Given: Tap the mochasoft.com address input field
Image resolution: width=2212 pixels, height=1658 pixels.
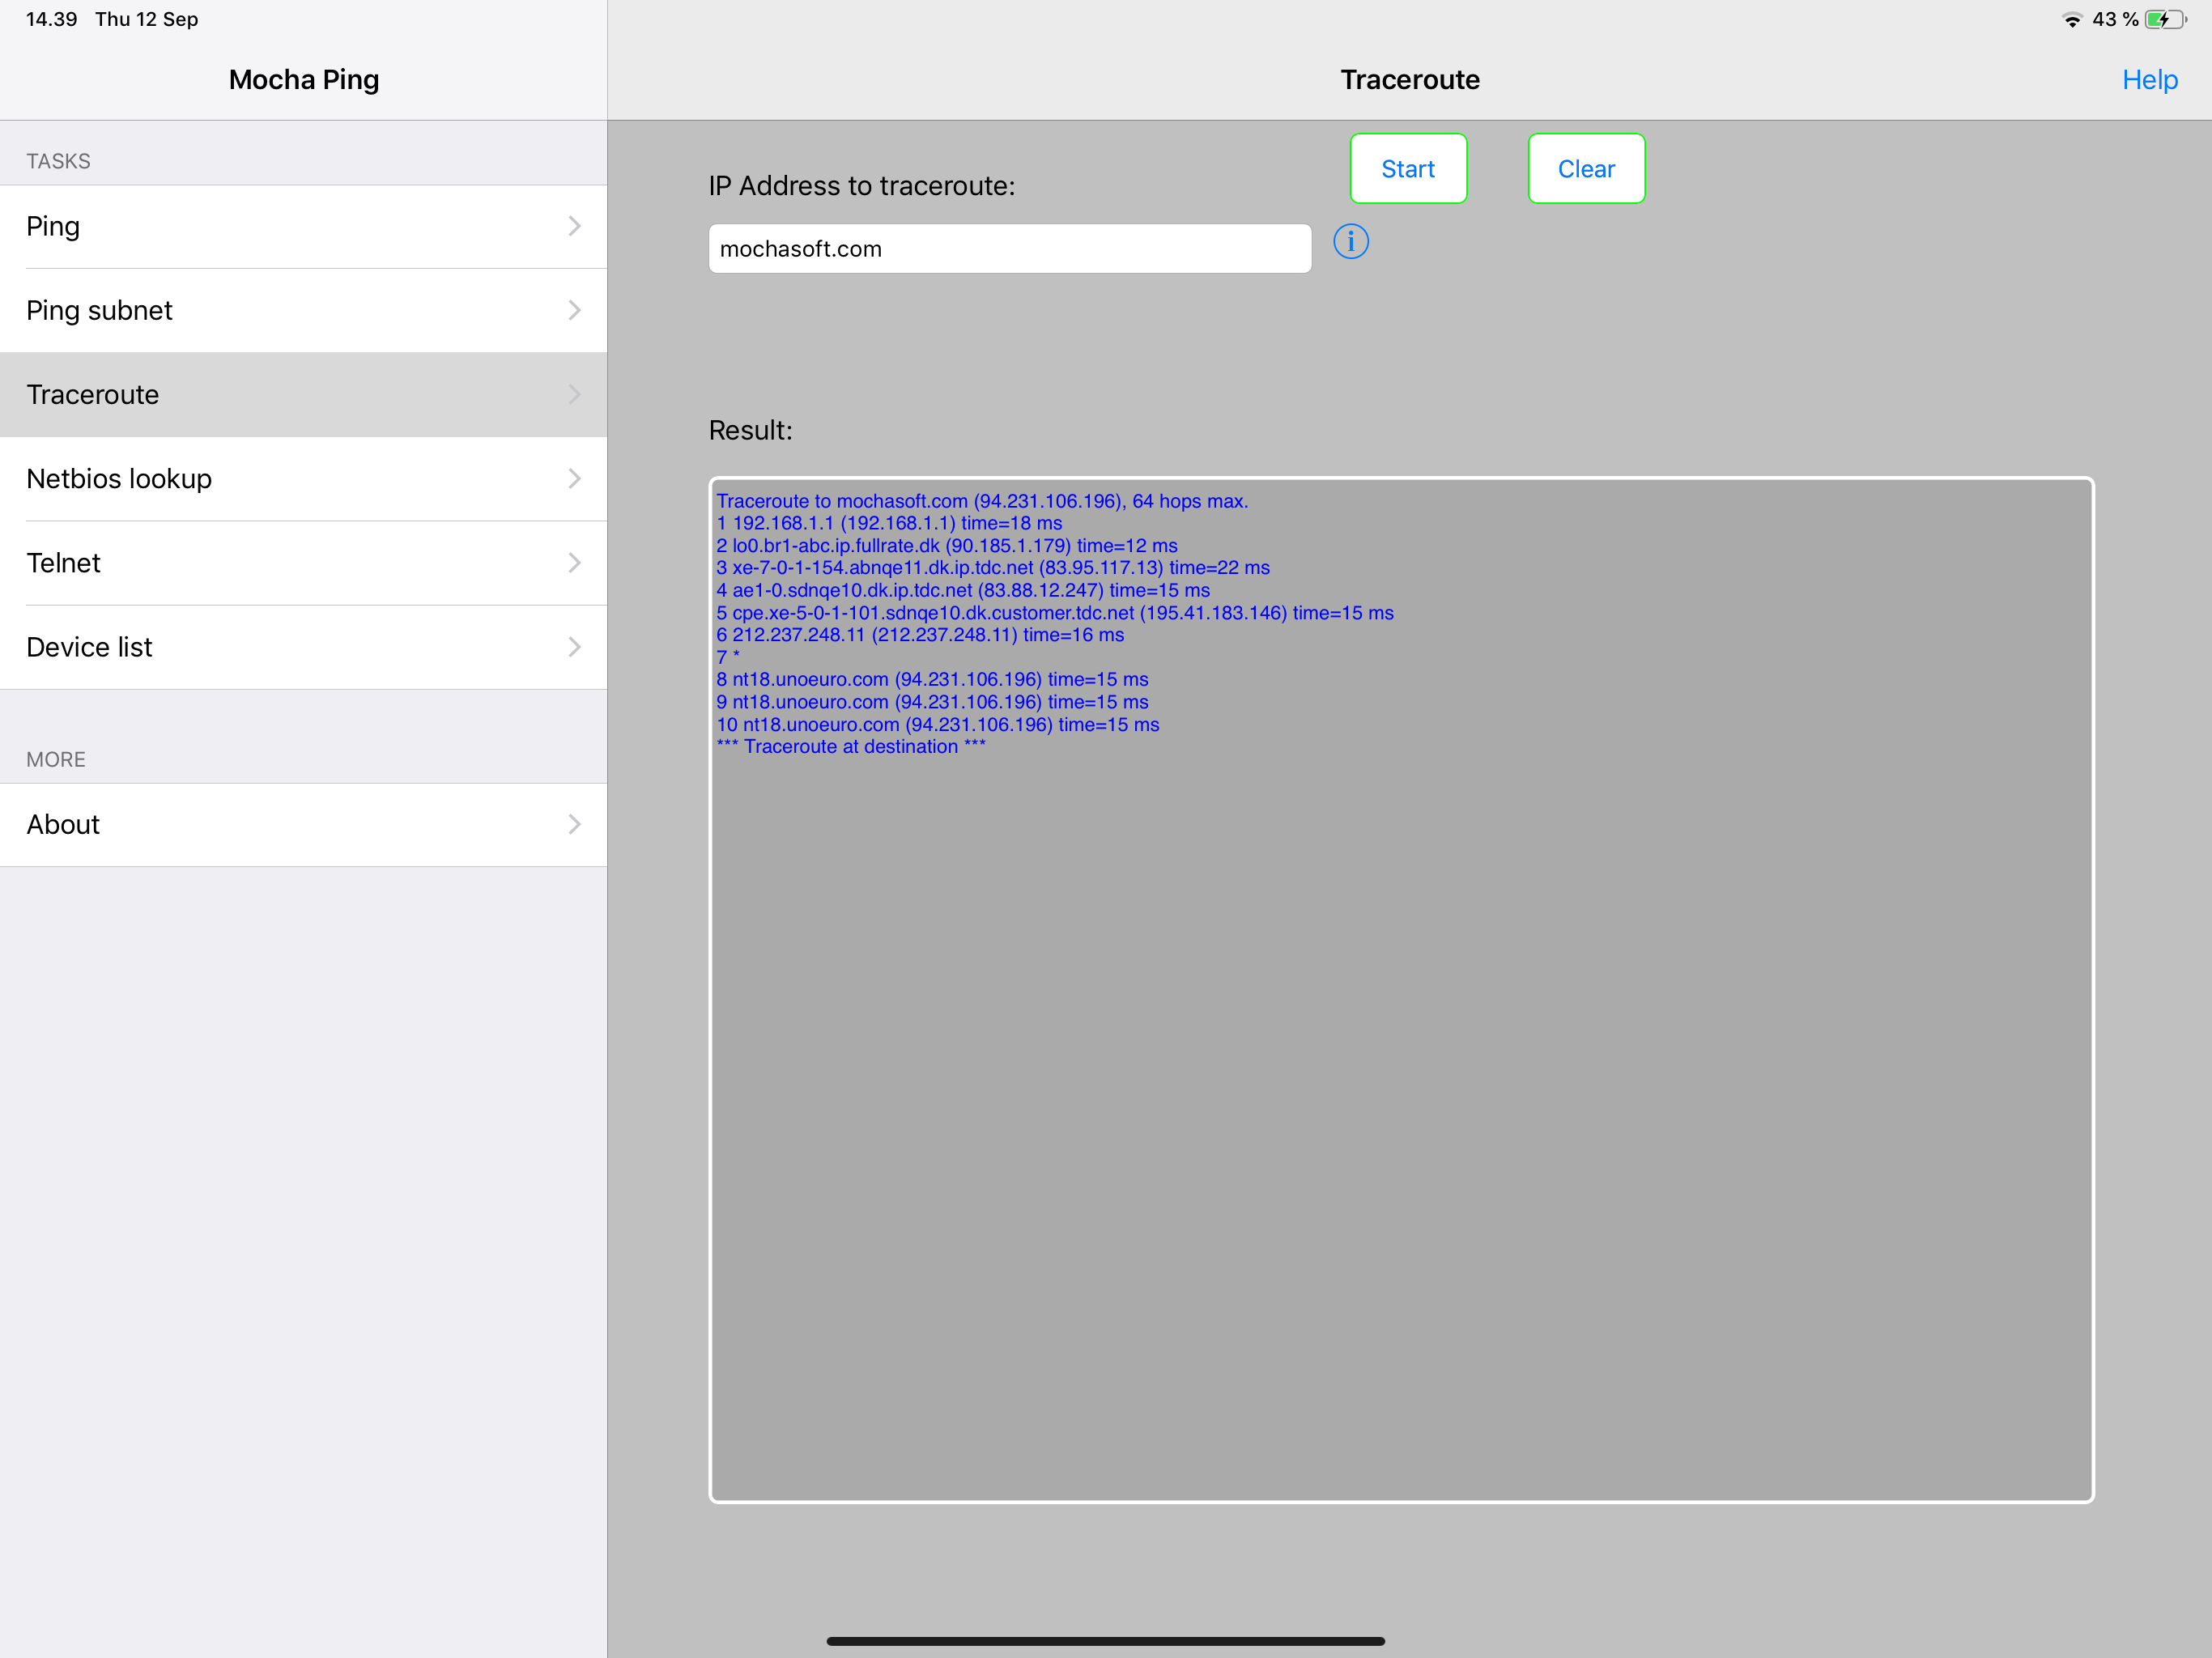Looking at the screenshot, I should click(1009, 248).
